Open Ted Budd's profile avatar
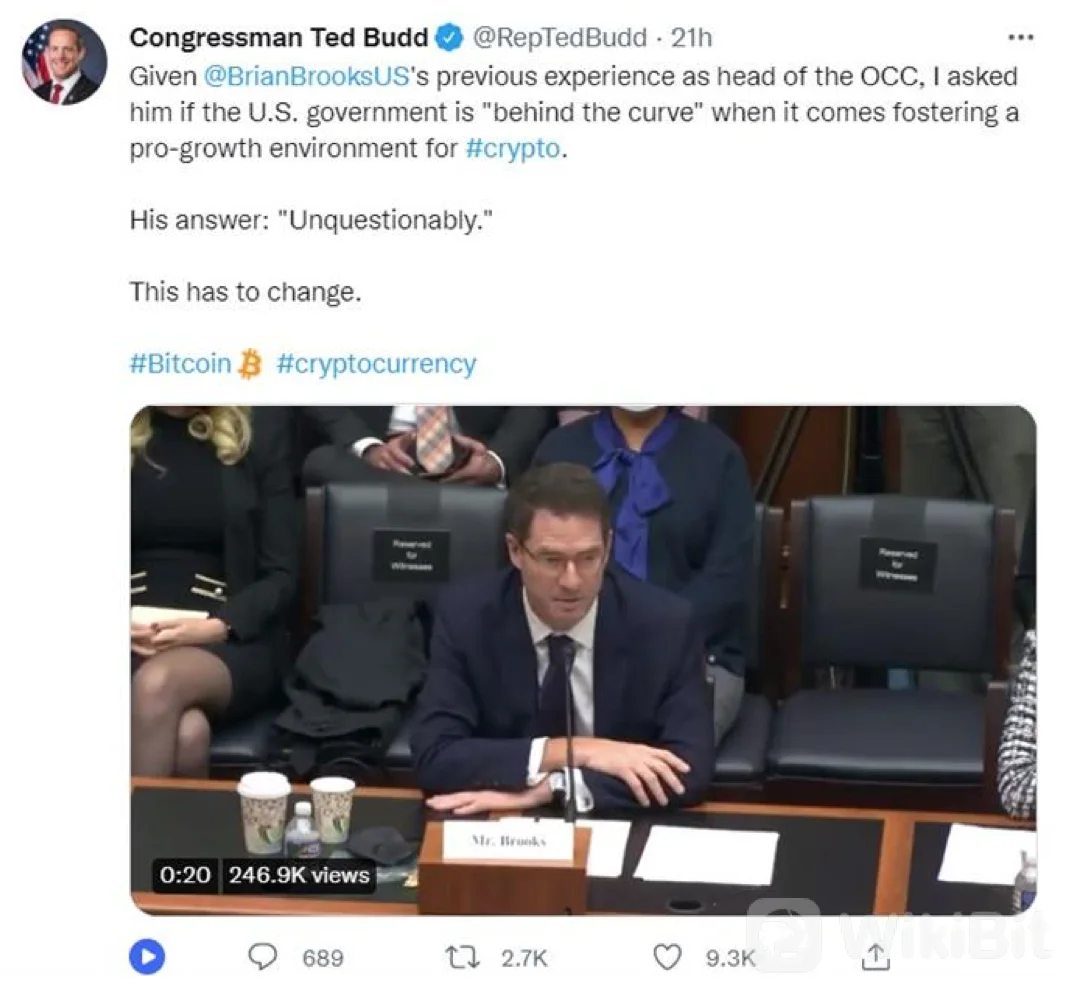The width and height of the screenshot is (1070, 996). pyautogui.click(x=64, y=61)
